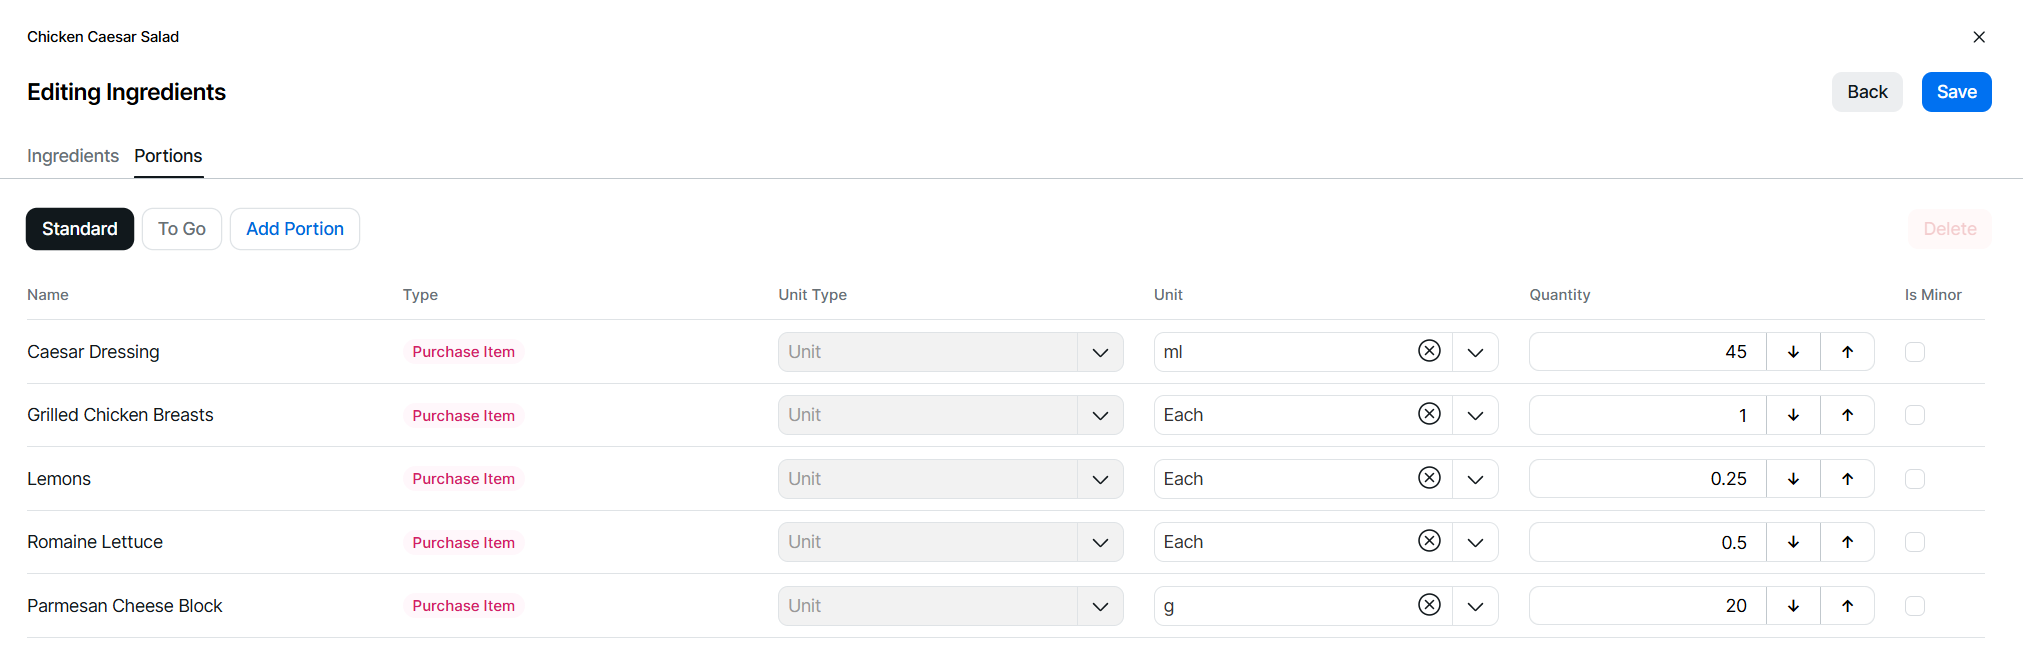Switch to the Ingredients tab
Viewport: 2023px width, 657px height.
(x=73, y=156)
